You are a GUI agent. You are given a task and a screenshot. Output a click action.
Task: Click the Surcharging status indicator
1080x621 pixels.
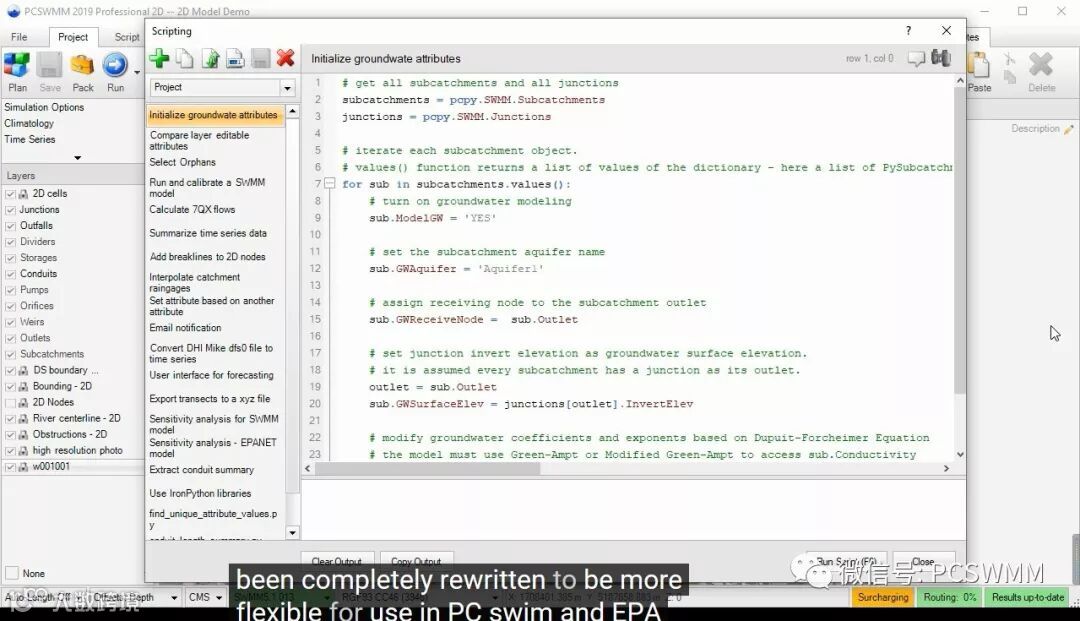tap(883, 598)
